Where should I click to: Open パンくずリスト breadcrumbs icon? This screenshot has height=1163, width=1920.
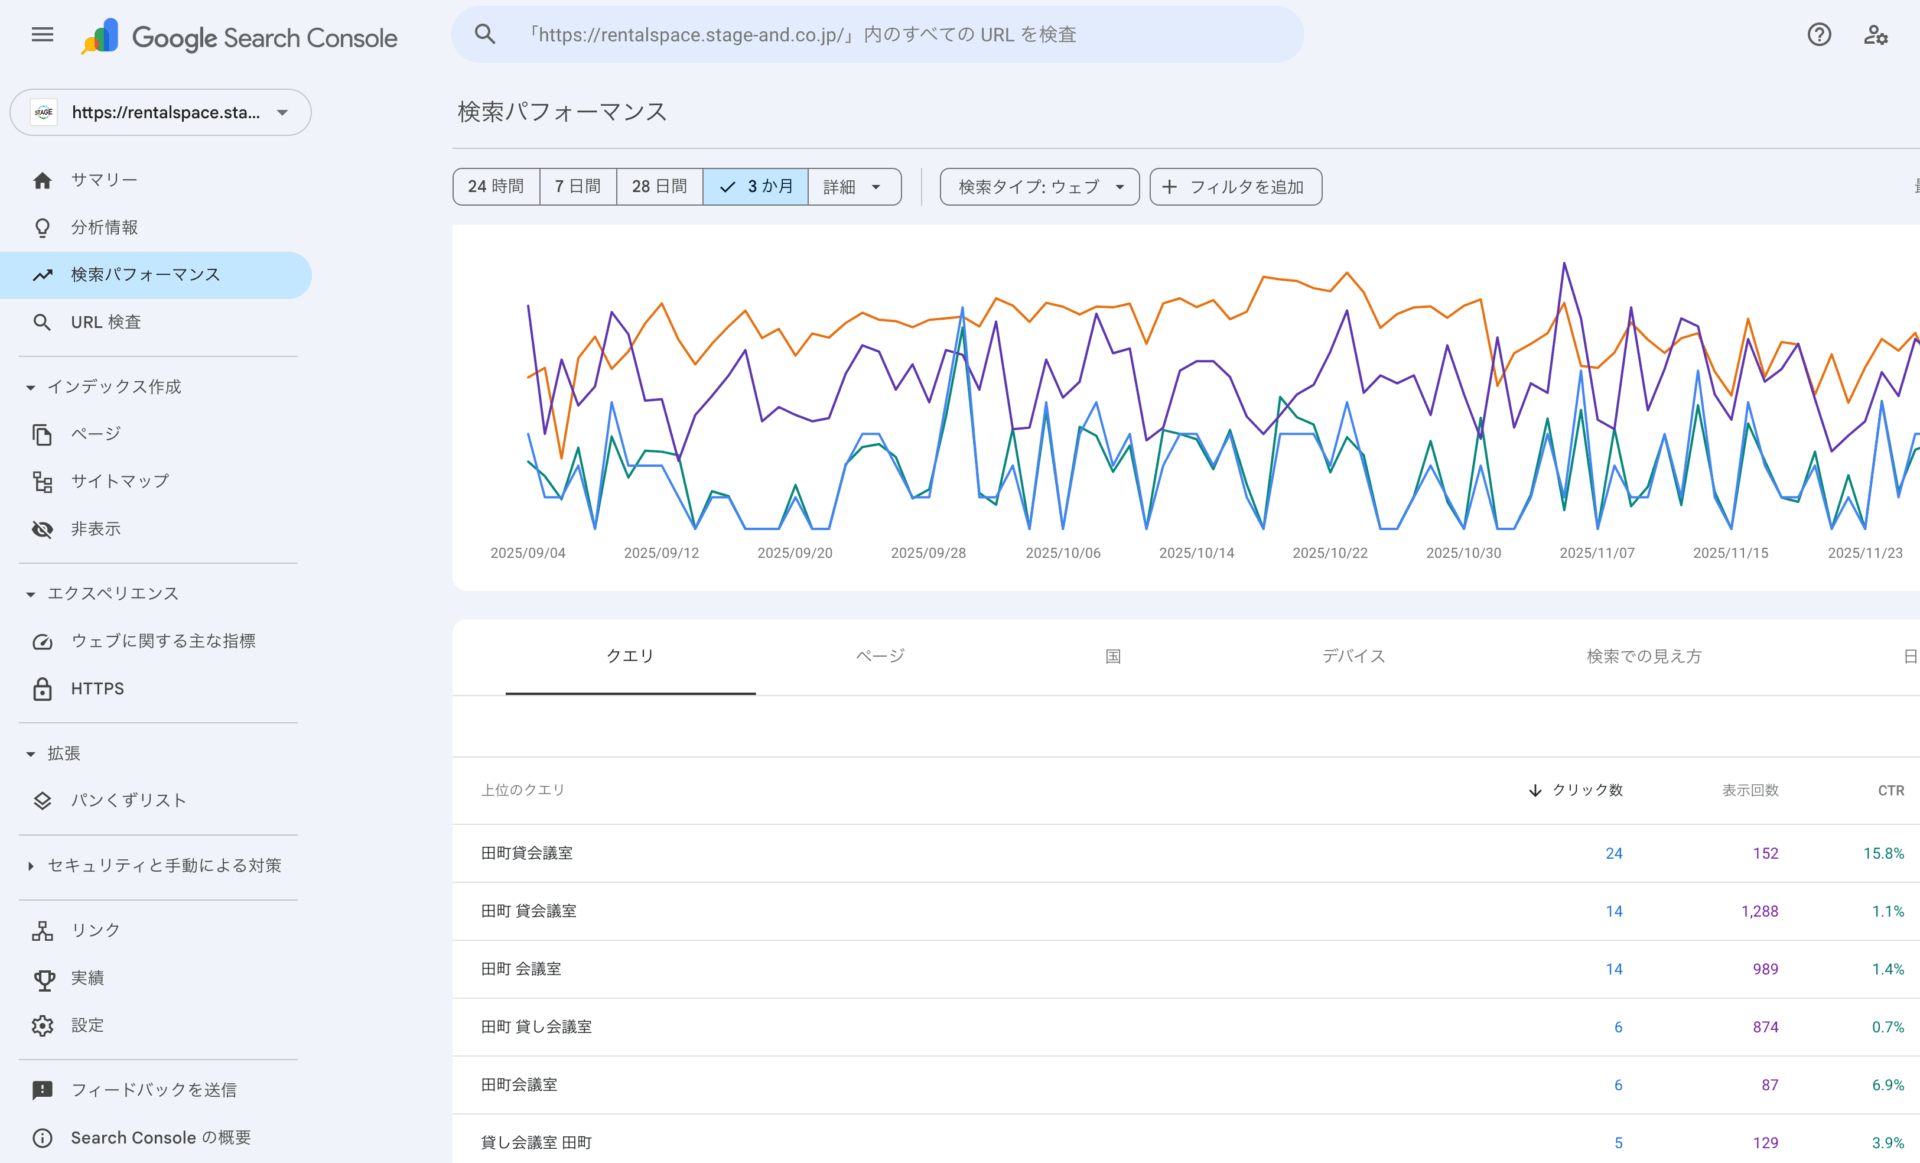(42, 800)
